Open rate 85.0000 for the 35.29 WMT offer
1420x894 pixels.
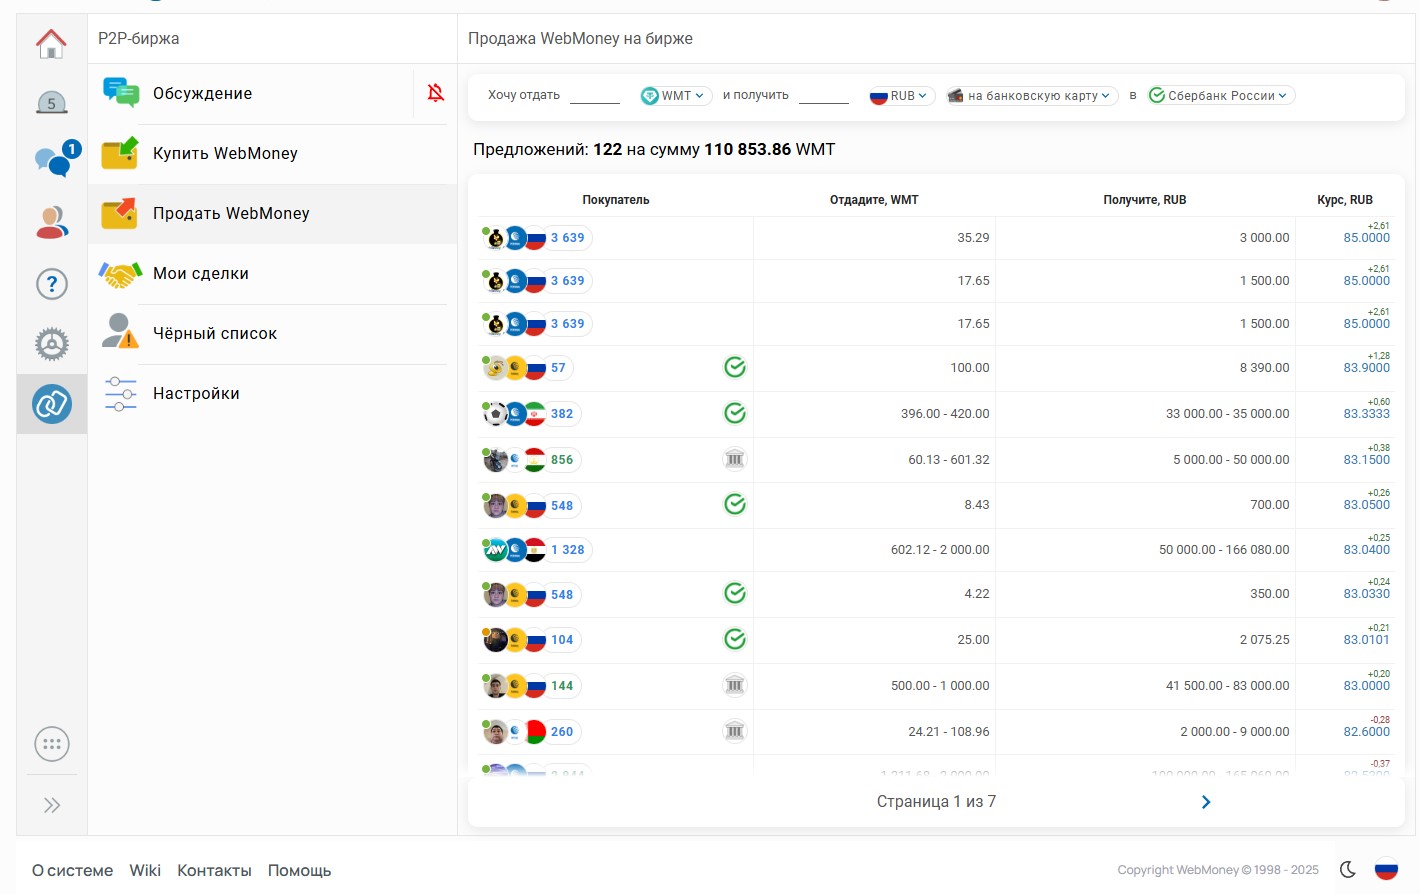1366,238
